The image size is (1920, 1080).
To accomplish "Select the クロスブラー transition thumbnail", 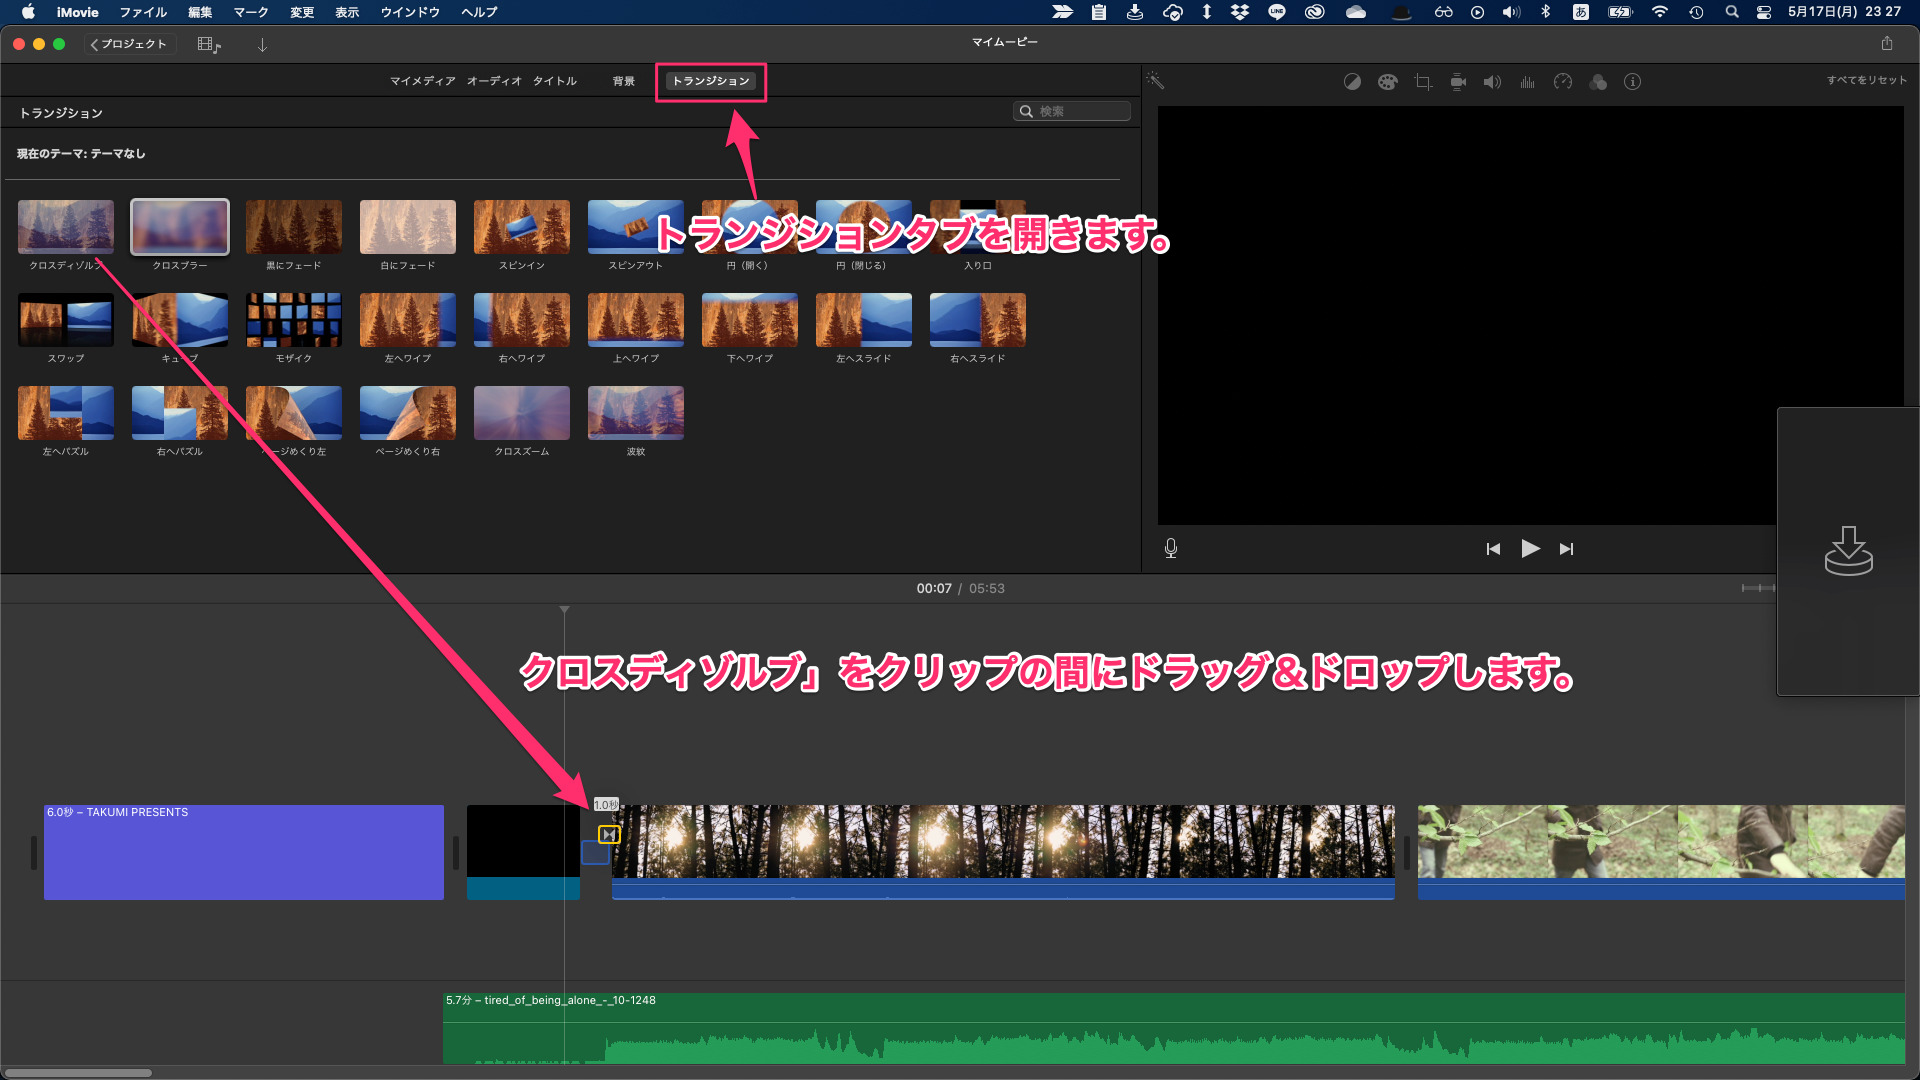I will [180, 227].
